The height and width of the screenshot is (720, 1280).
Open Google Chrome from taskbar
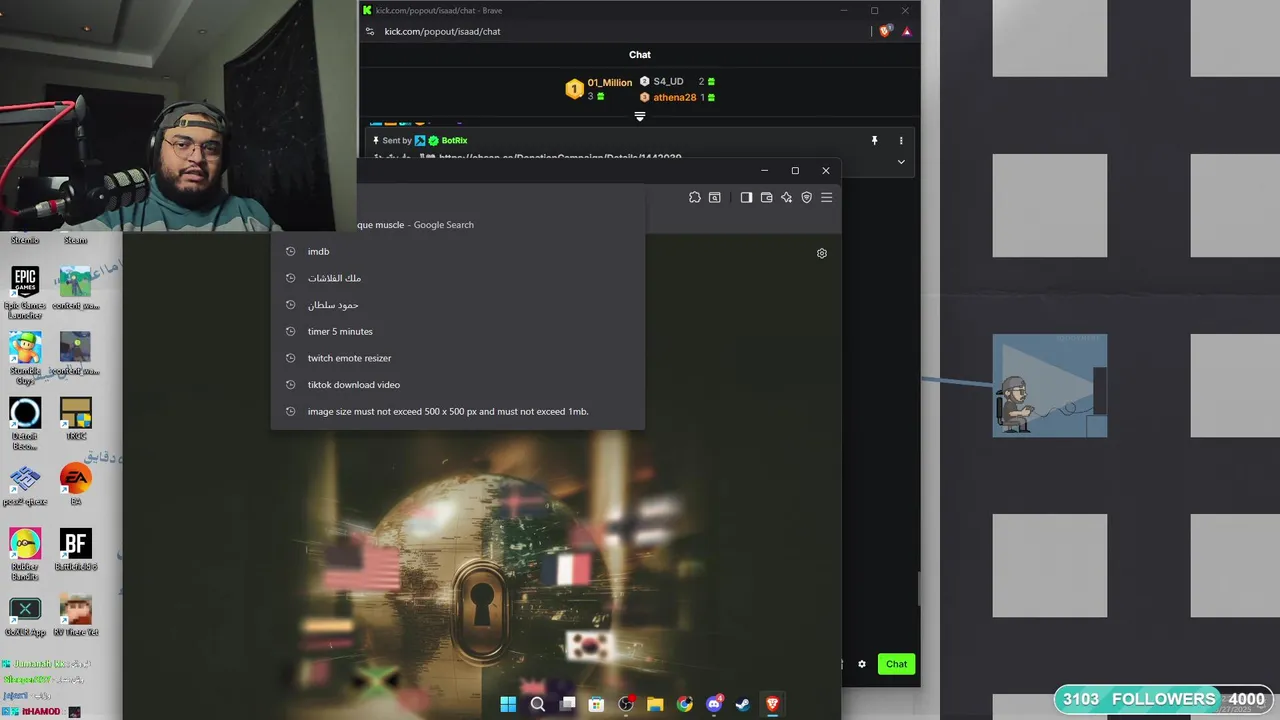coord(685,704)
